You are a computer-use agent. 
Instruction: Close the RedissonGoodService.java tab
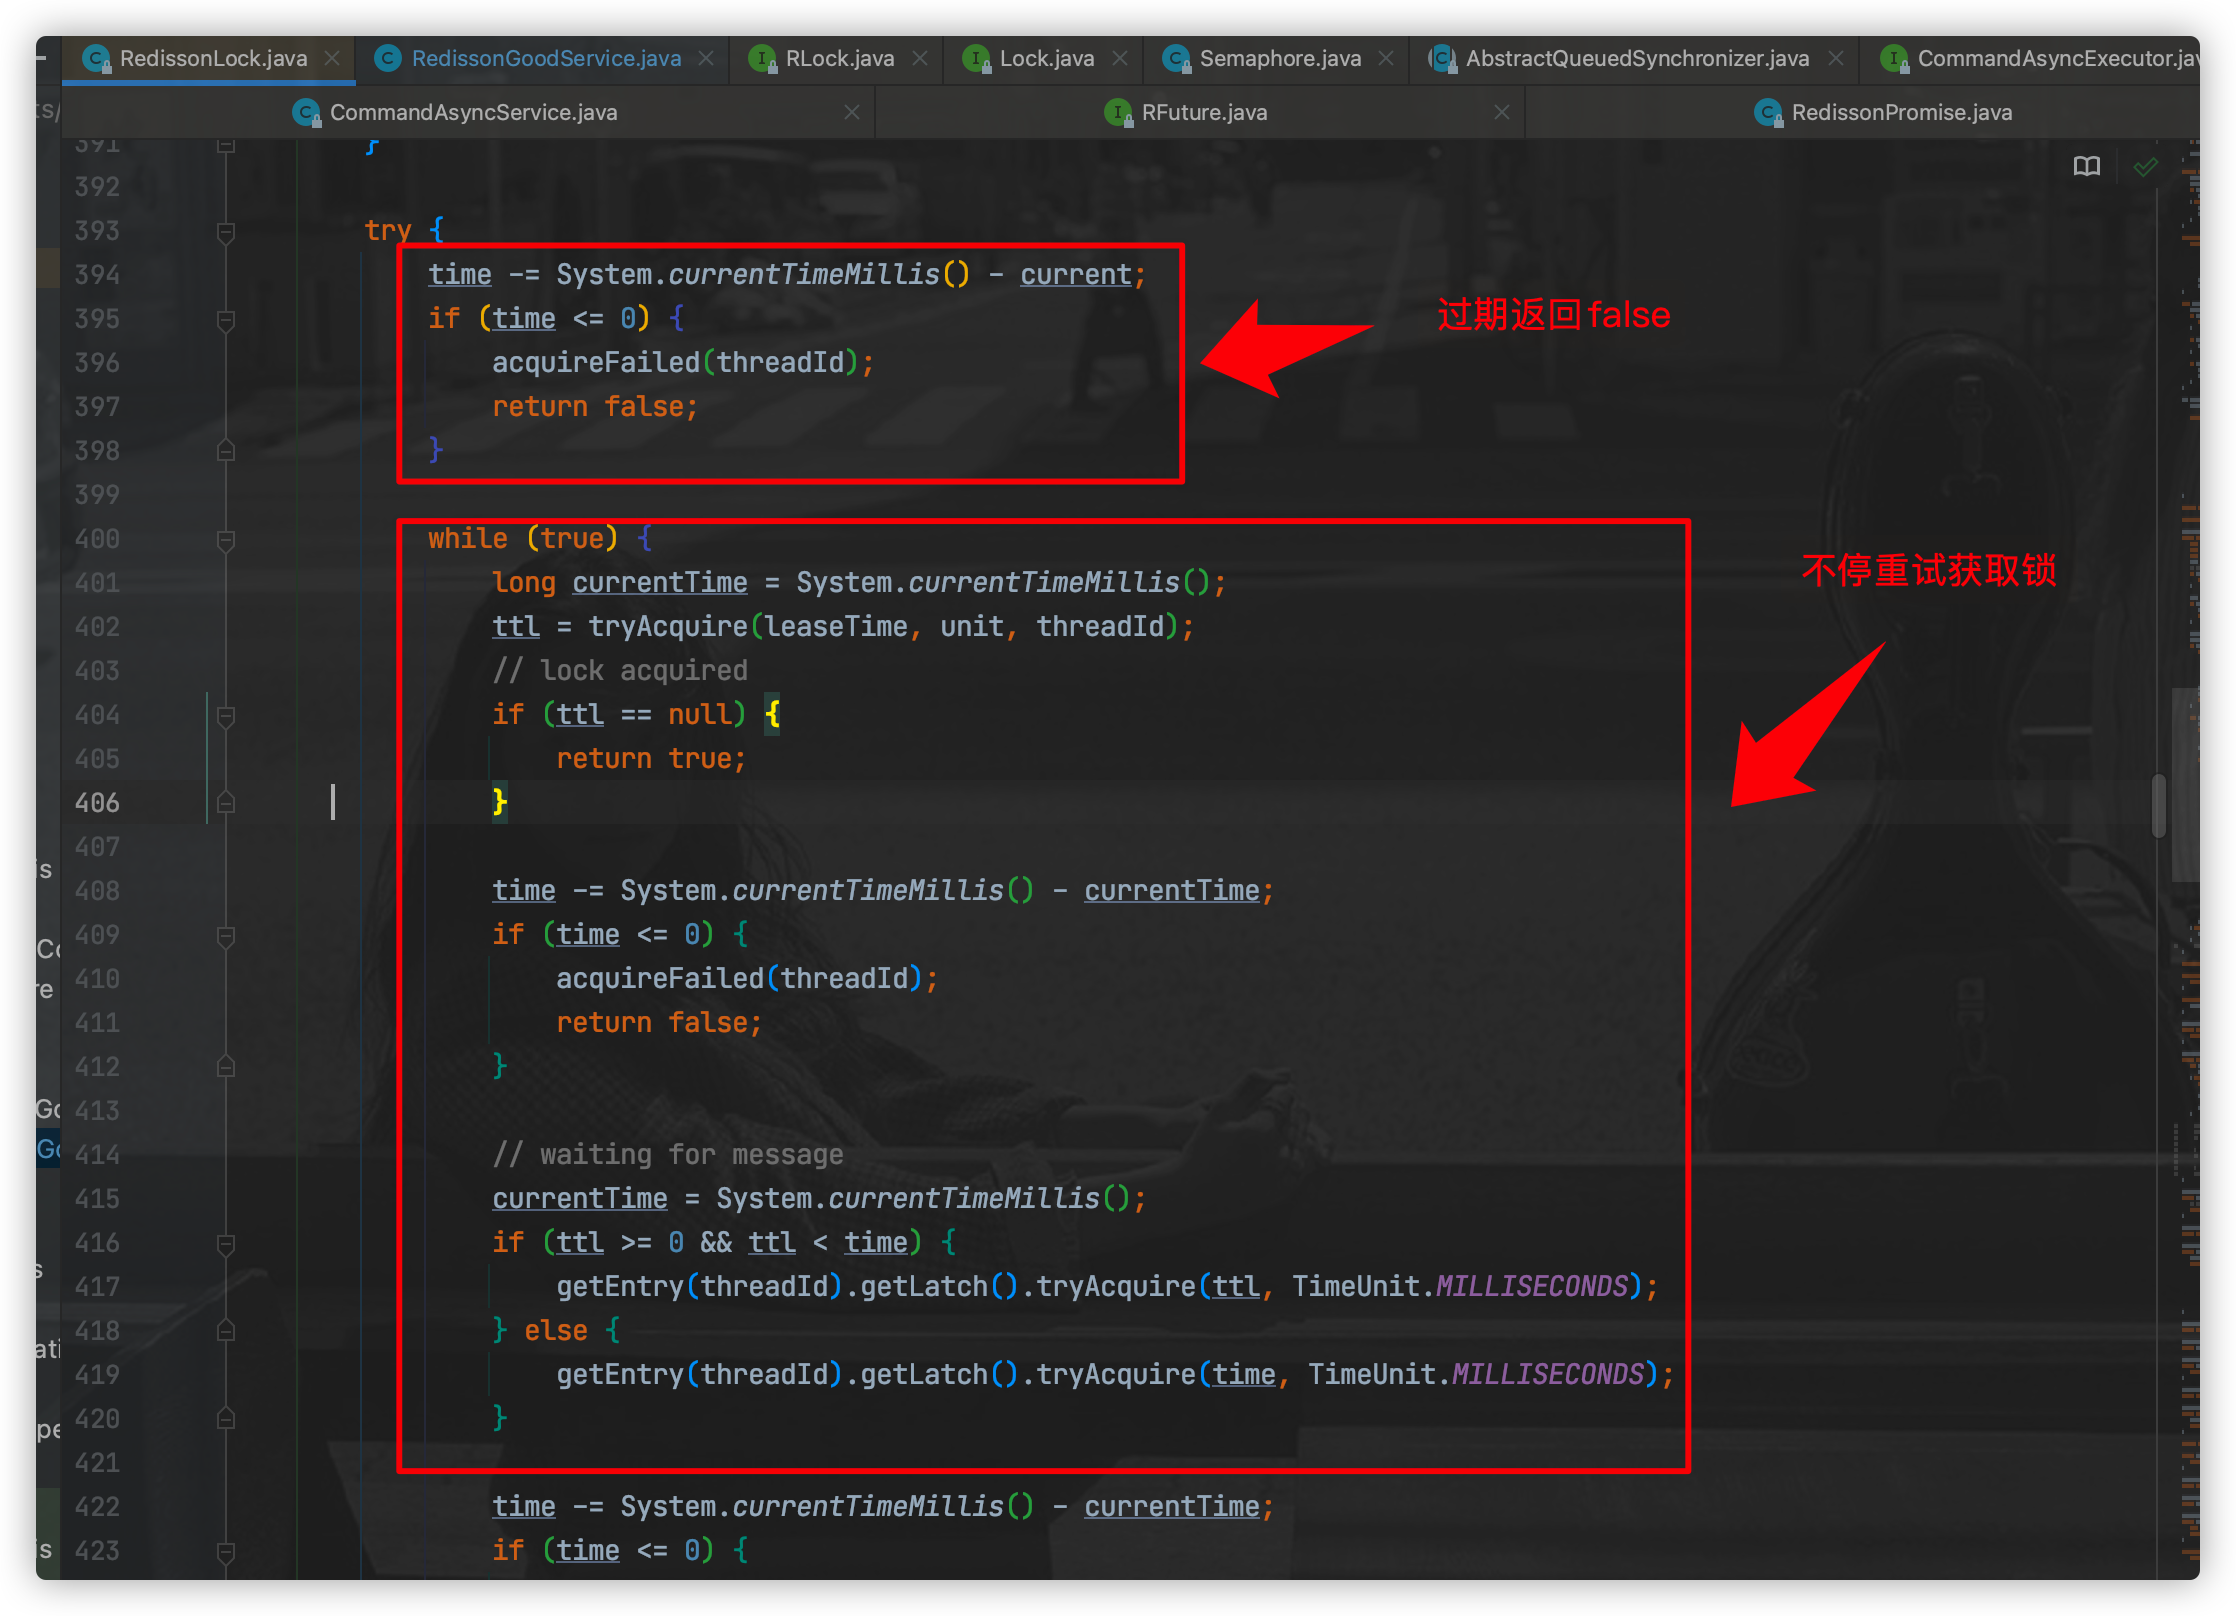tap(706, 59)
